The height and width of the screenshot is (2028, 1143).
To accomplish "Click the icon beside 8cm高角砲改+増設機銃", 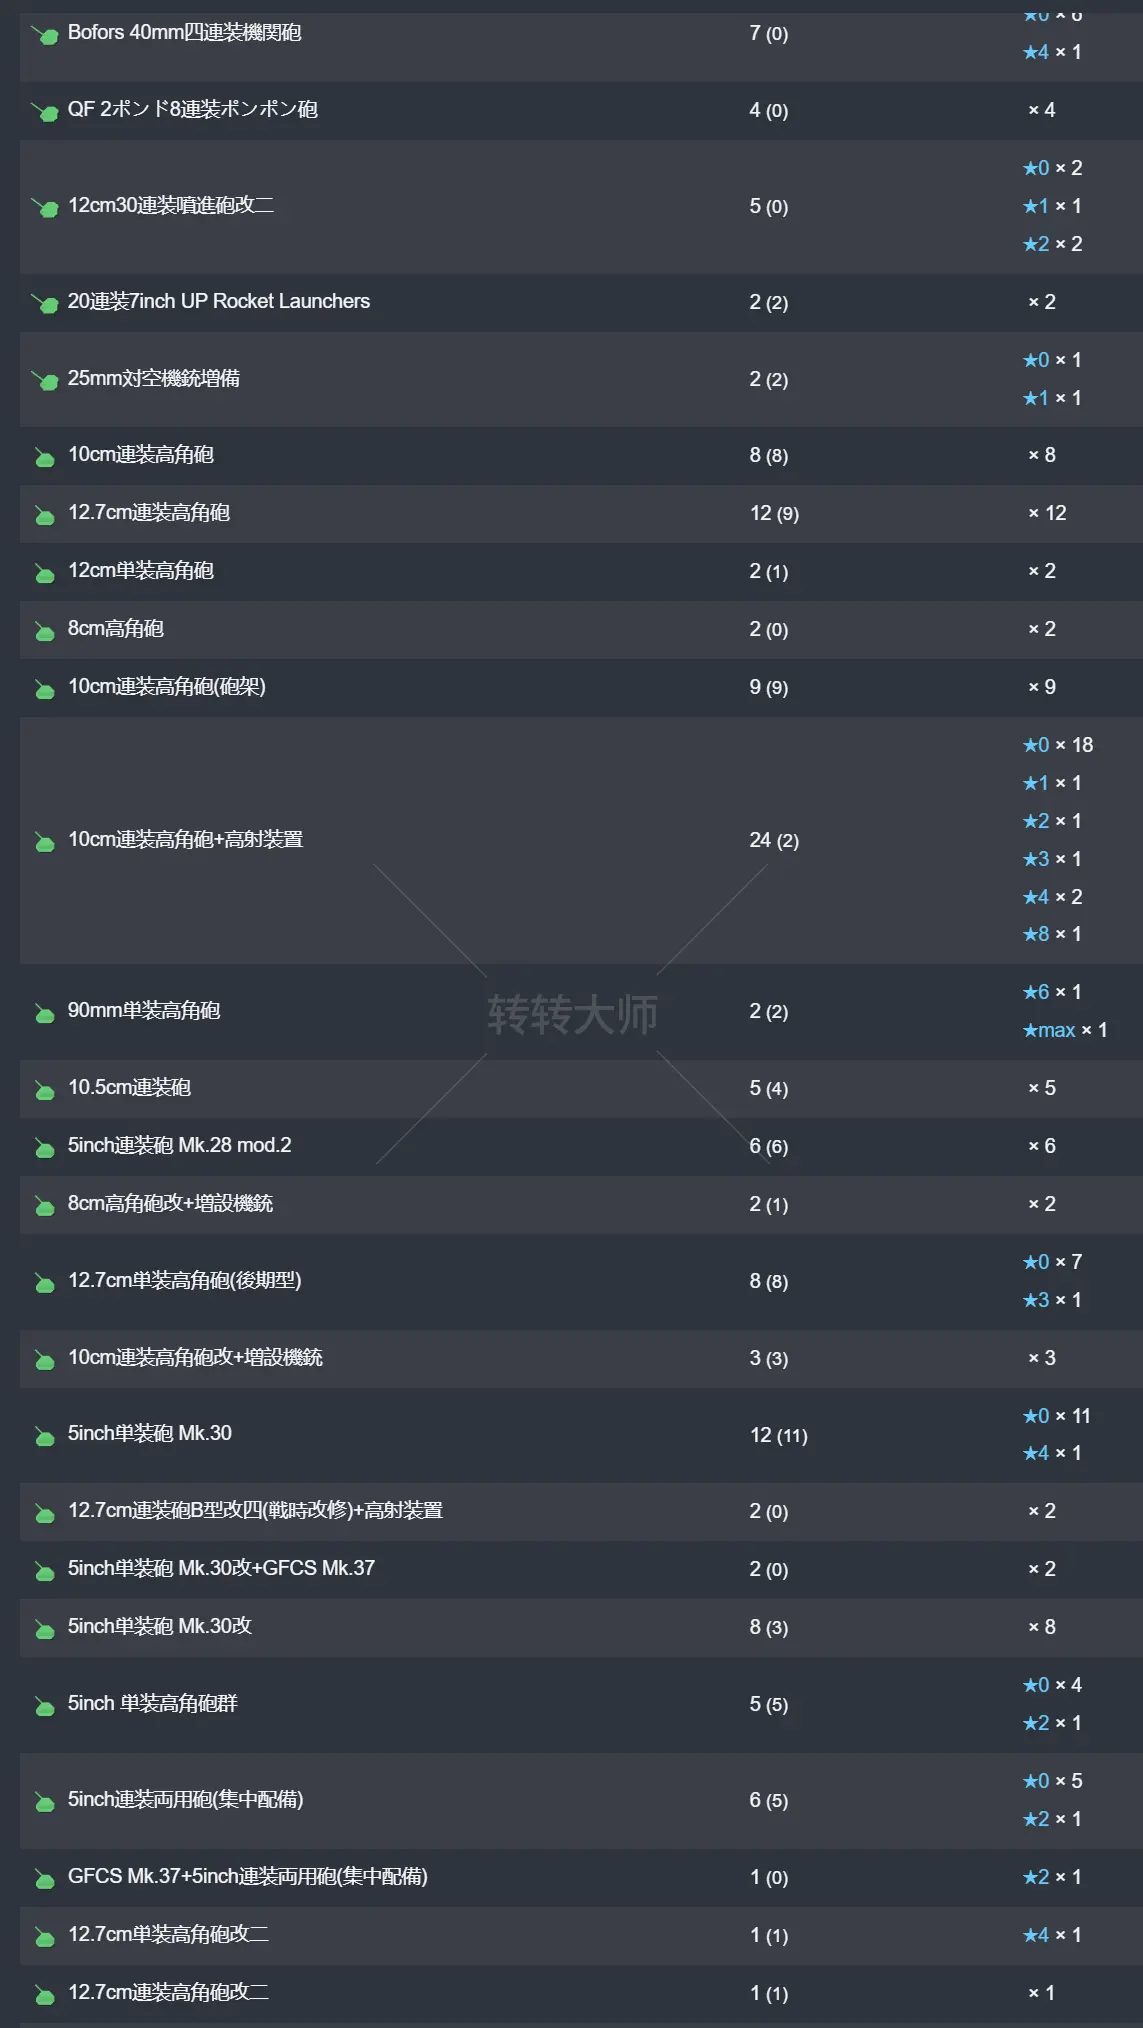I will [45, 1206].
